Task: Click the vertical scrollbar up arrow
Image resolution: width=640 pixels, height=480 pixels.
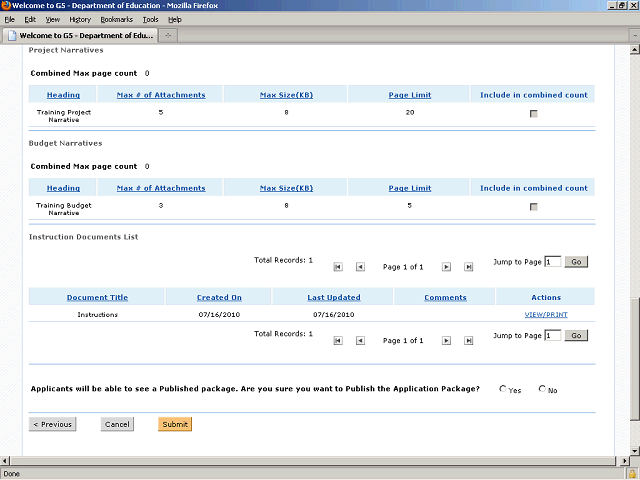Action: point(634,50)
